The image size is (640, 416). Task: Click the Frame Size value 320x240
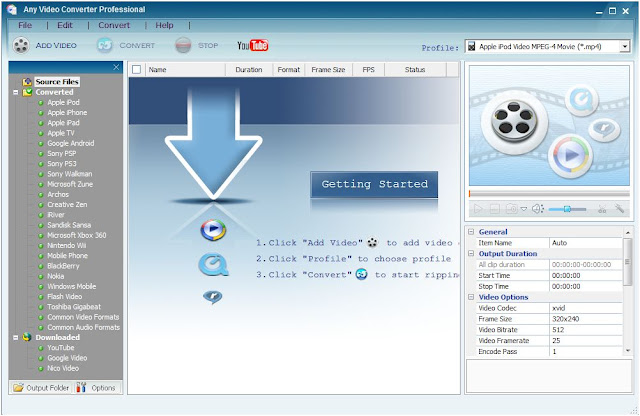click(586, 319)
